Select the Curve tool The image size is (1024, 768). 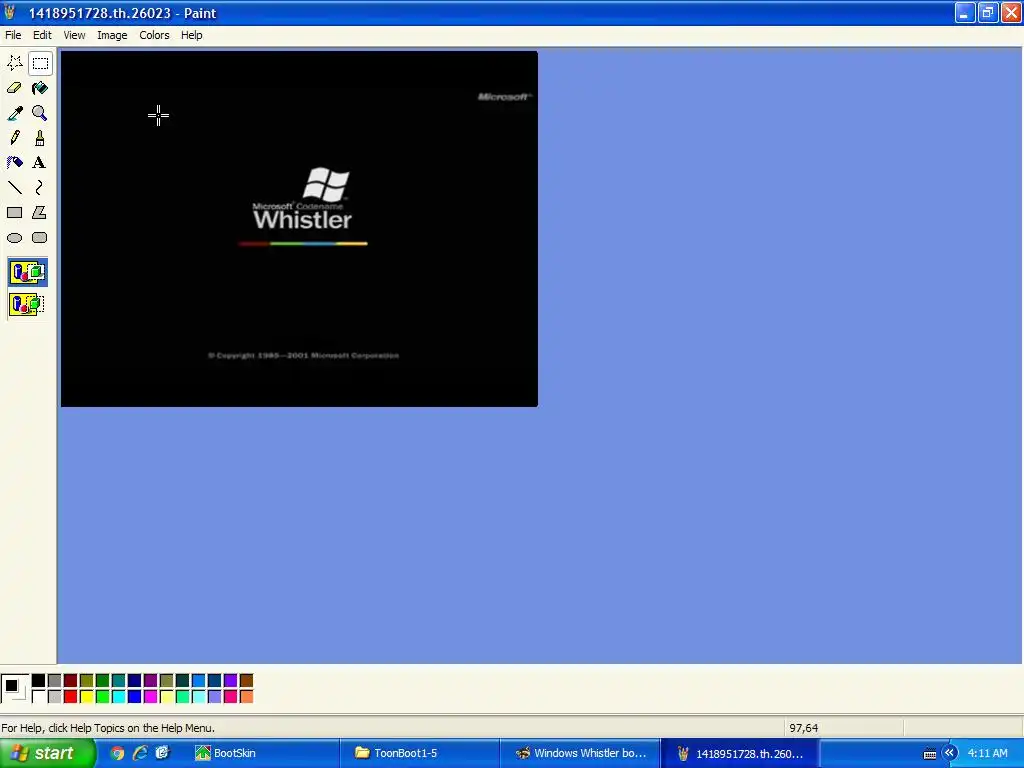[40, 187]
